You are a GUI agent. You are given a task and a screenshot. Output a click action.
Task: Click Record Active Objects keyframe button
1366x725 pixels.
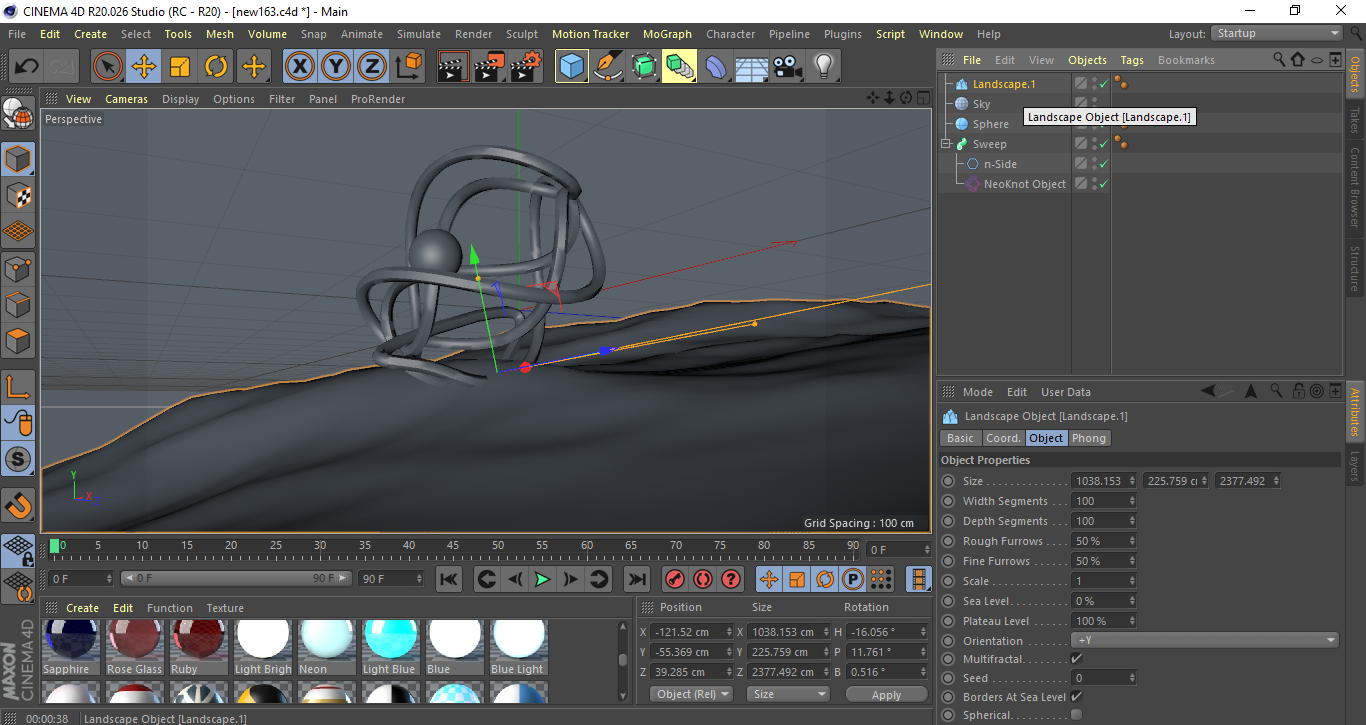[x=675, y=579]
